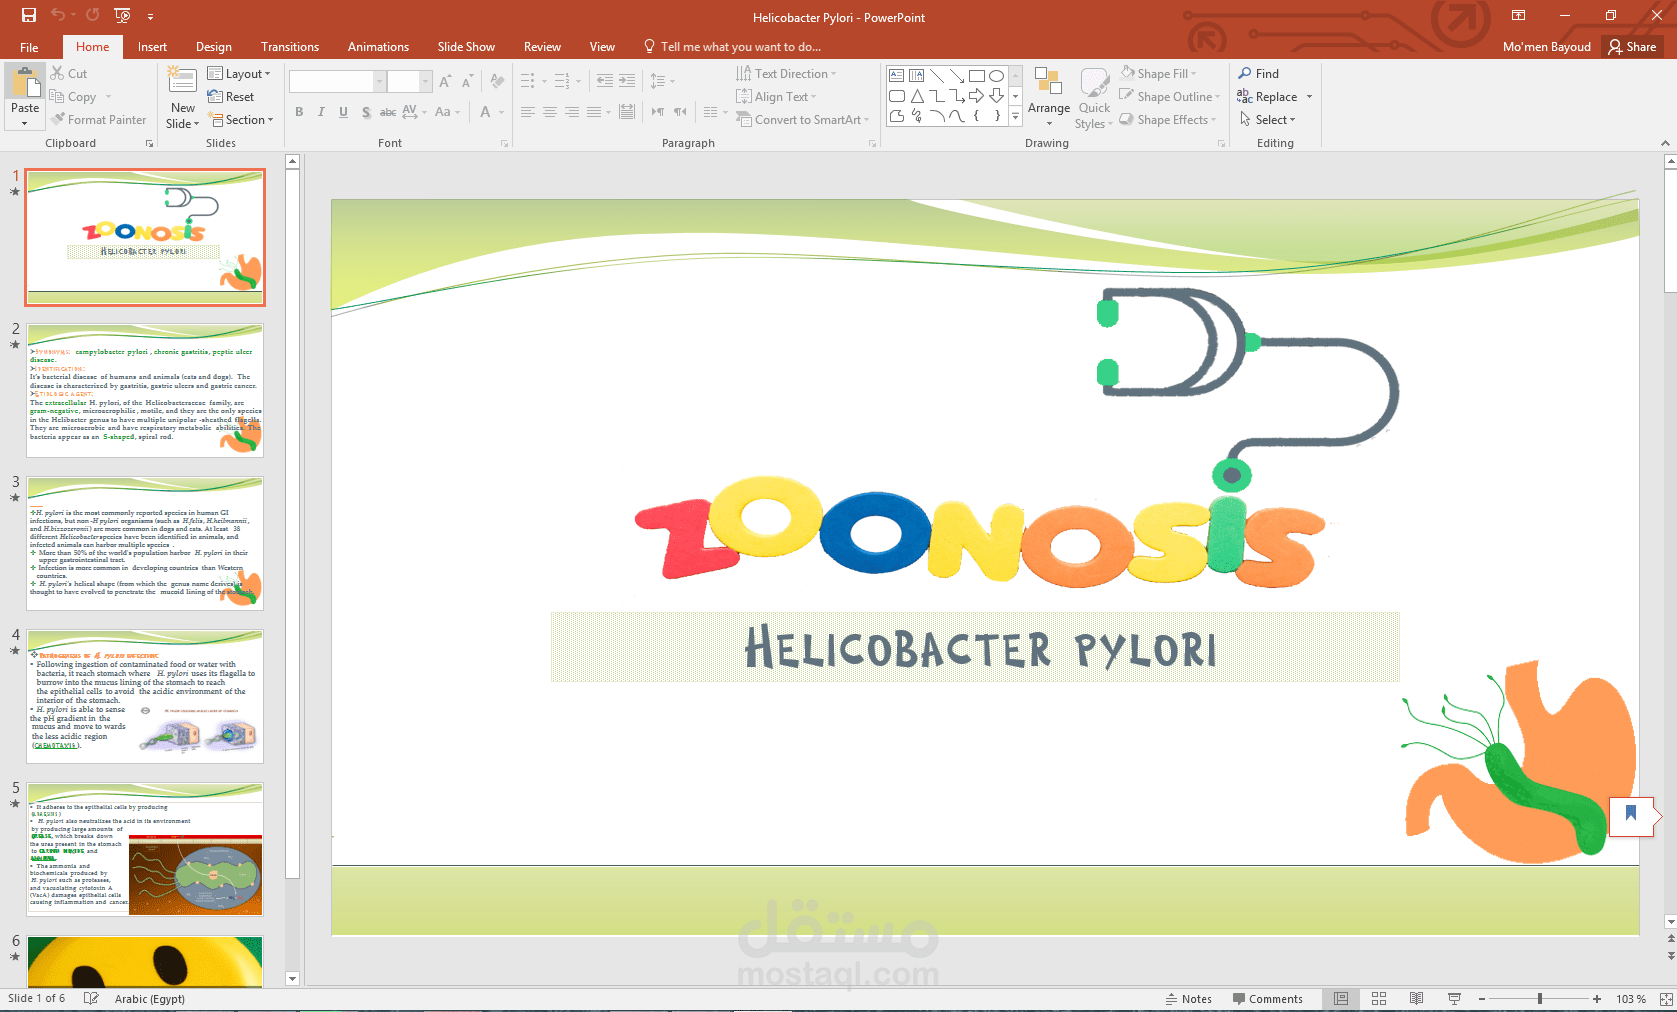Open Shape Effects options
The width and height of the screenshot is (1677, 1012).
[1168, 120]
